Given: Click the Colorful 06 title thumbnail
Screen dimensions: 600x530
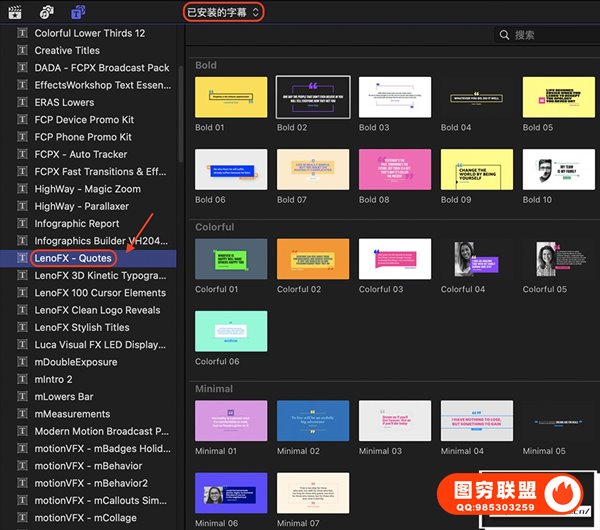Looking at the screenshot, I should click(231, 331).
